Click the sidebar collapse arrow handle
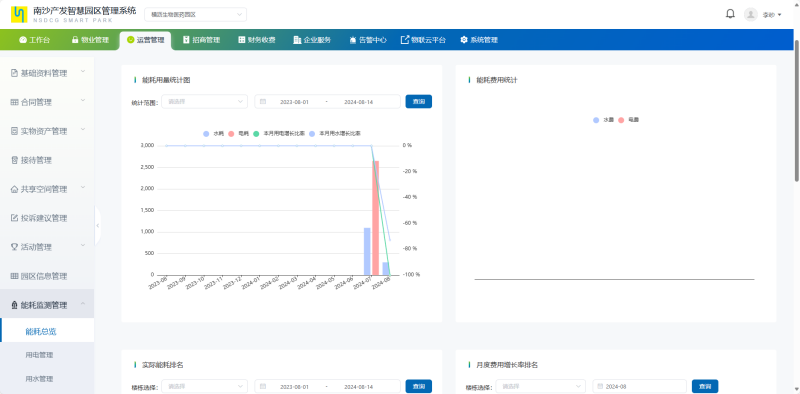The height and width of the screenshot is (394, 800). point(97,225)
